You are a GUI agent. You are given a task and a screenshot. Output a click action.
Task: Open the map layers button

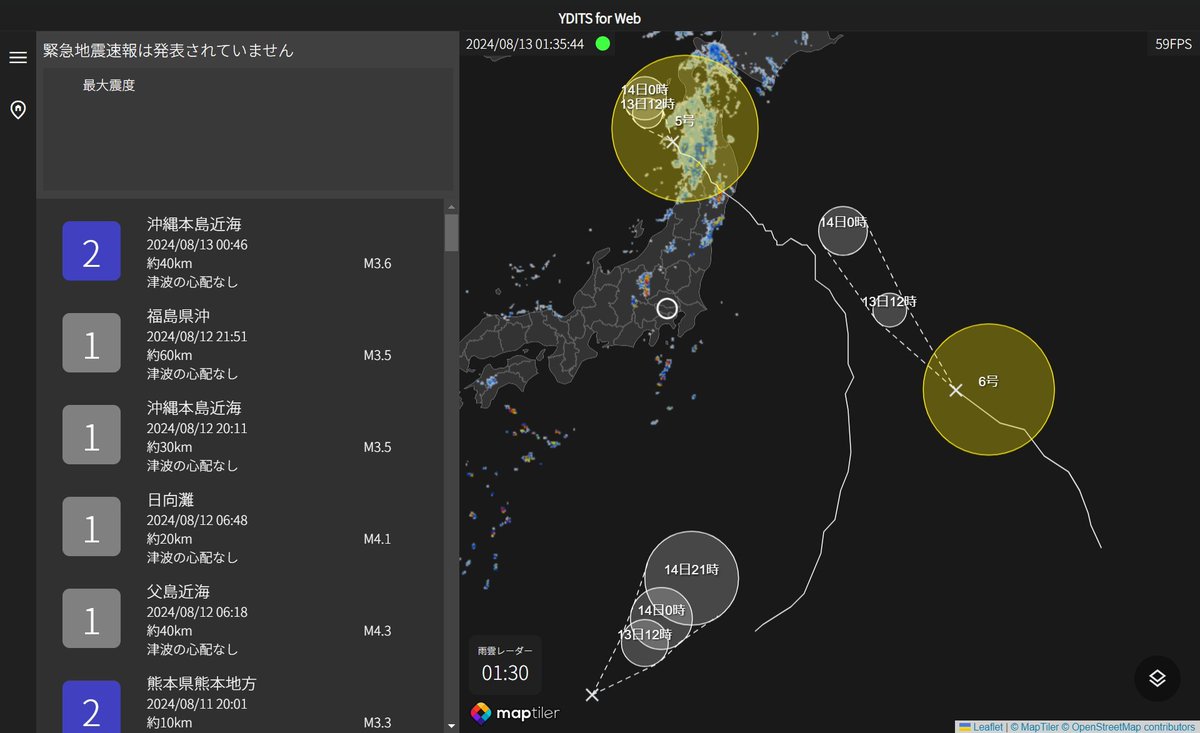pyautogui.click(x=1157, y=678)
